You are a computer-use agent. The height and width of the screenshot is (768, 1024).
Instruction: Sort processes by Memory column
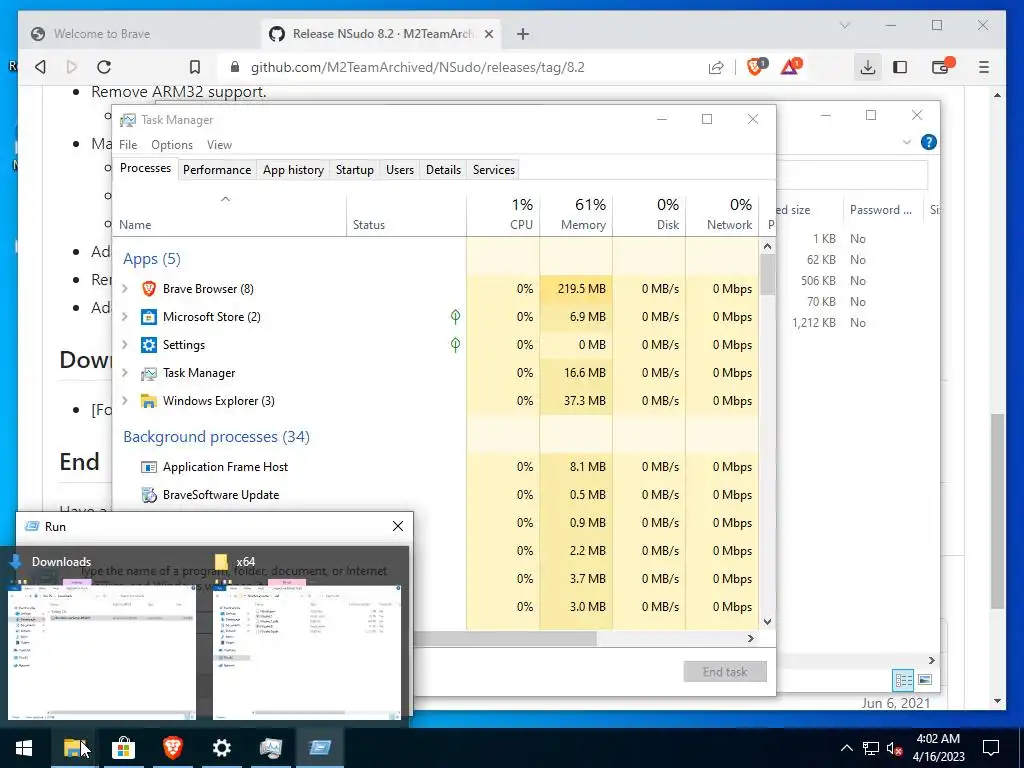[576, 214]
